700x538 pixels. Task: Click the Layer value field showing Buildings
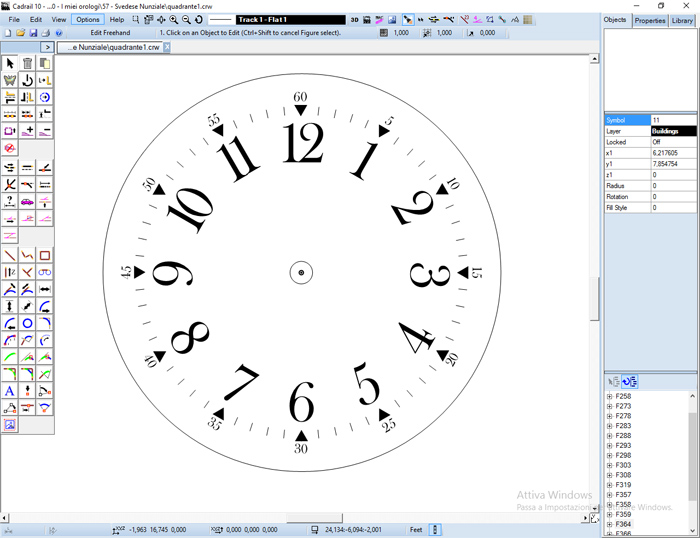673,131
